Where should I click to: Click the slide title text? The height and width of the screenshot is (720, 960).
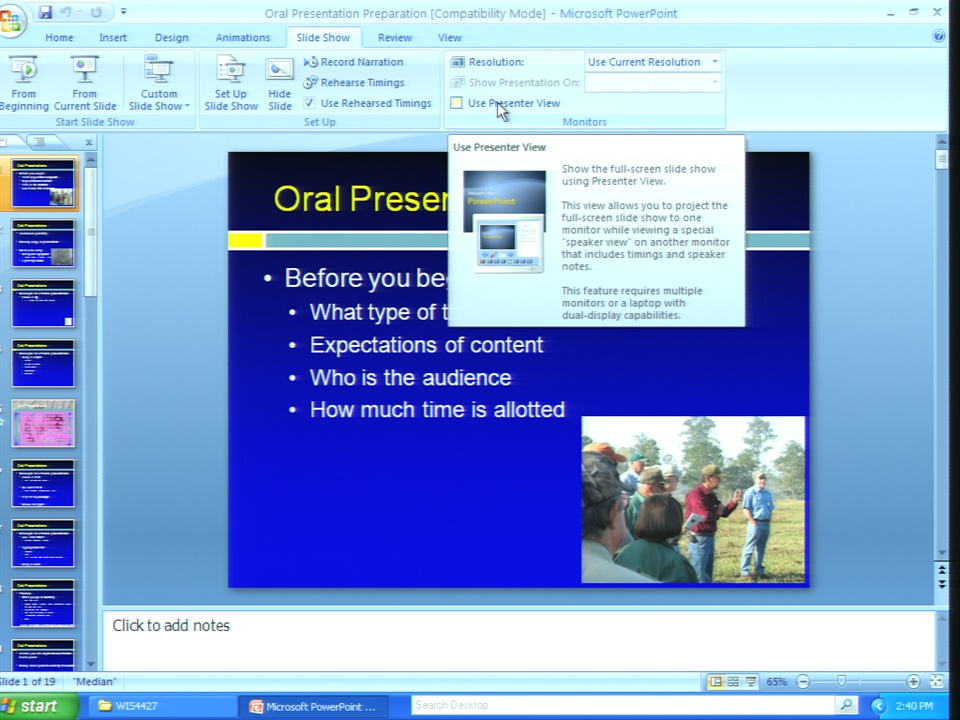[360, 198]
